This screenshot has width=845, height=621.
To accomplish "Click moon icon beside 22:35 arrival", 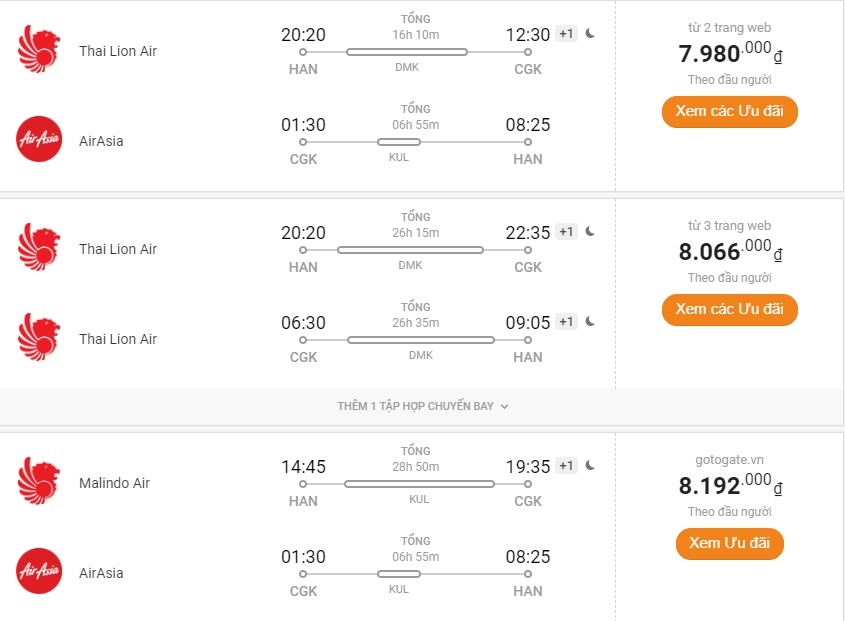I will (x=591, y=232).
